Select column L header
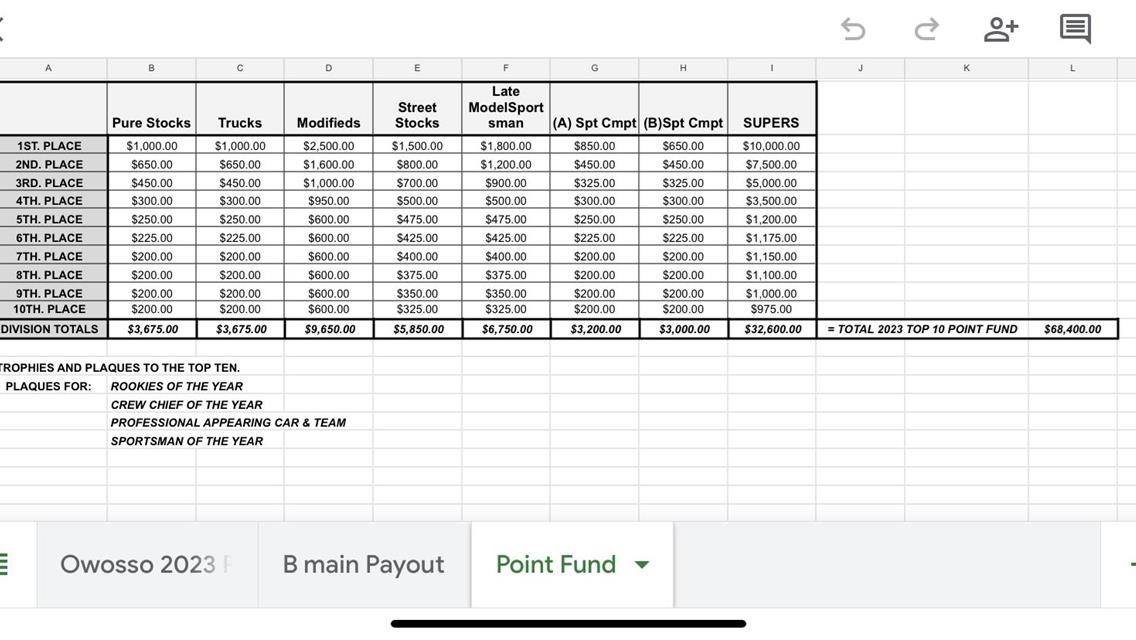 point(1073,68)
